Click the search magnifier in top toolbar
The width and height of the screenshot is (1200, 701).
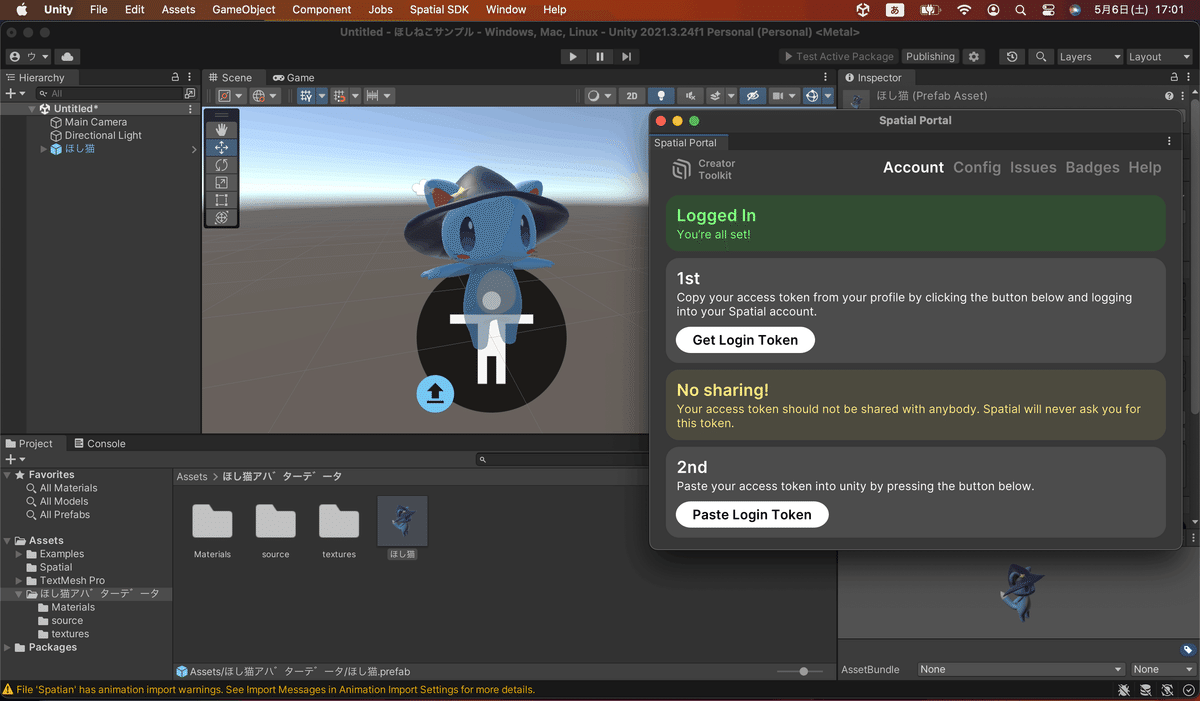1041,57
